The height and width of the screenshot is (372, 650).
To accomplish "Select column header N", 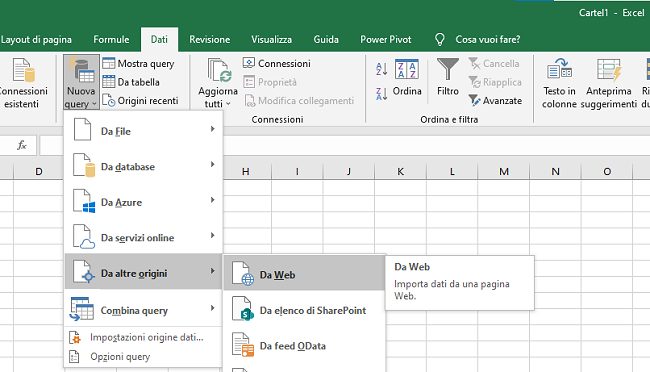I will click(555, 171).
